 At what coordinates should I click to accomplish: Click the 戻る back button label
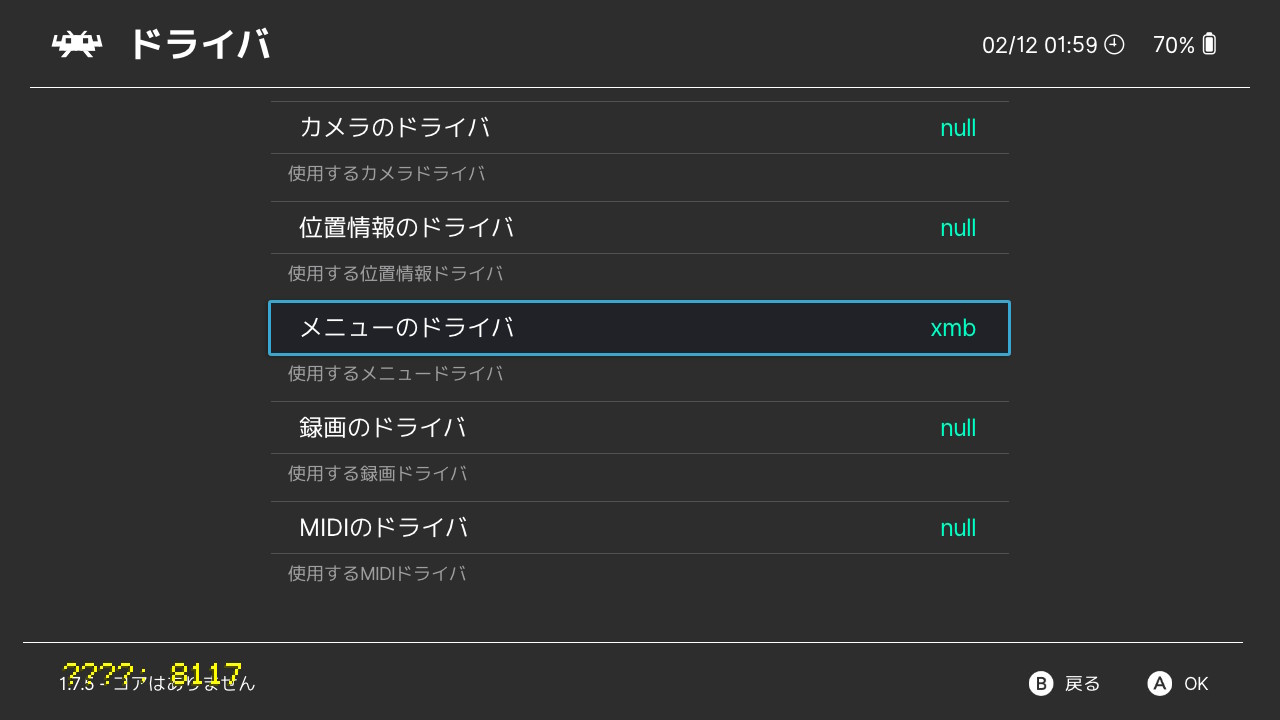[1082, 684]
